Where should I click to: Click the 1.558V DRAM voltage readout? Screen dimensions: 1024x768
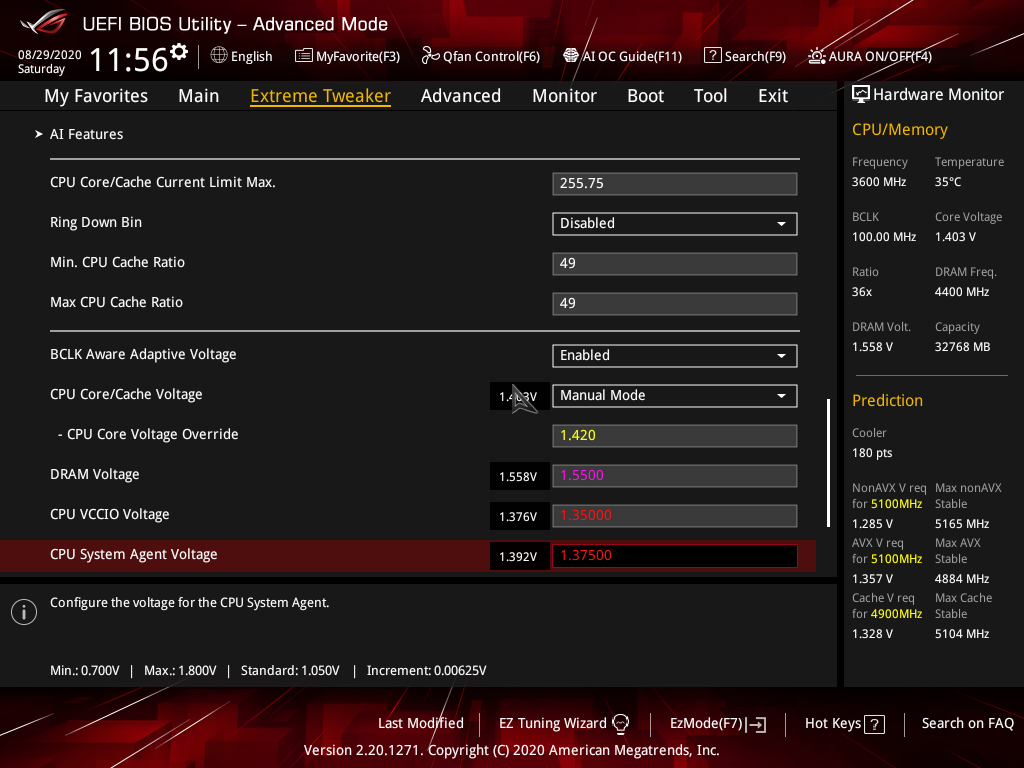click(x=519, y=476)
